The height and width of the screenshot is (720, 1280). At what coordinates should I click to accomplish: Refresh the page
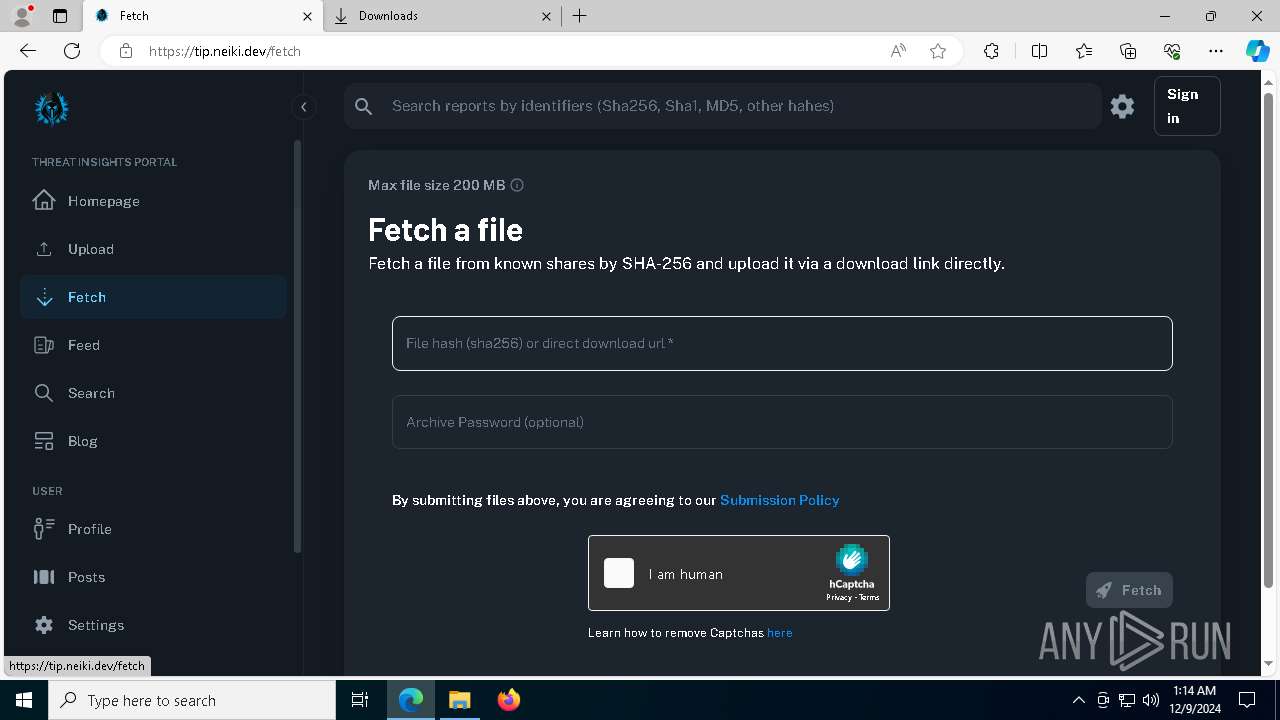(x=72, y=51)
